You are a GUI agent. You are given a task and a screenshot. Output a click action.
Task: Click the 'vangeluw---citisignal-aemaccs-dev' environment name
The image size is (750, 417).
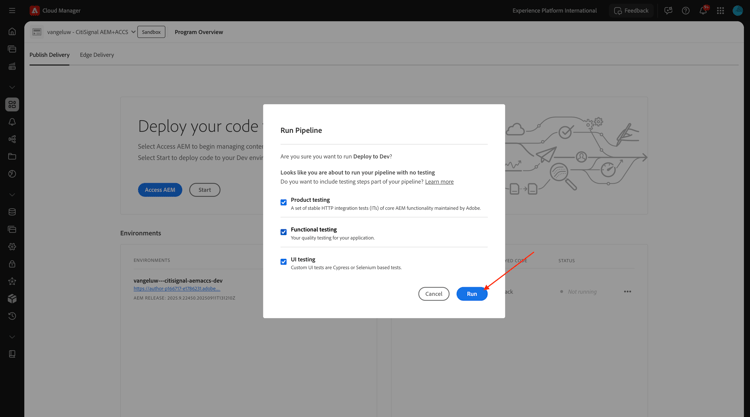178,281
